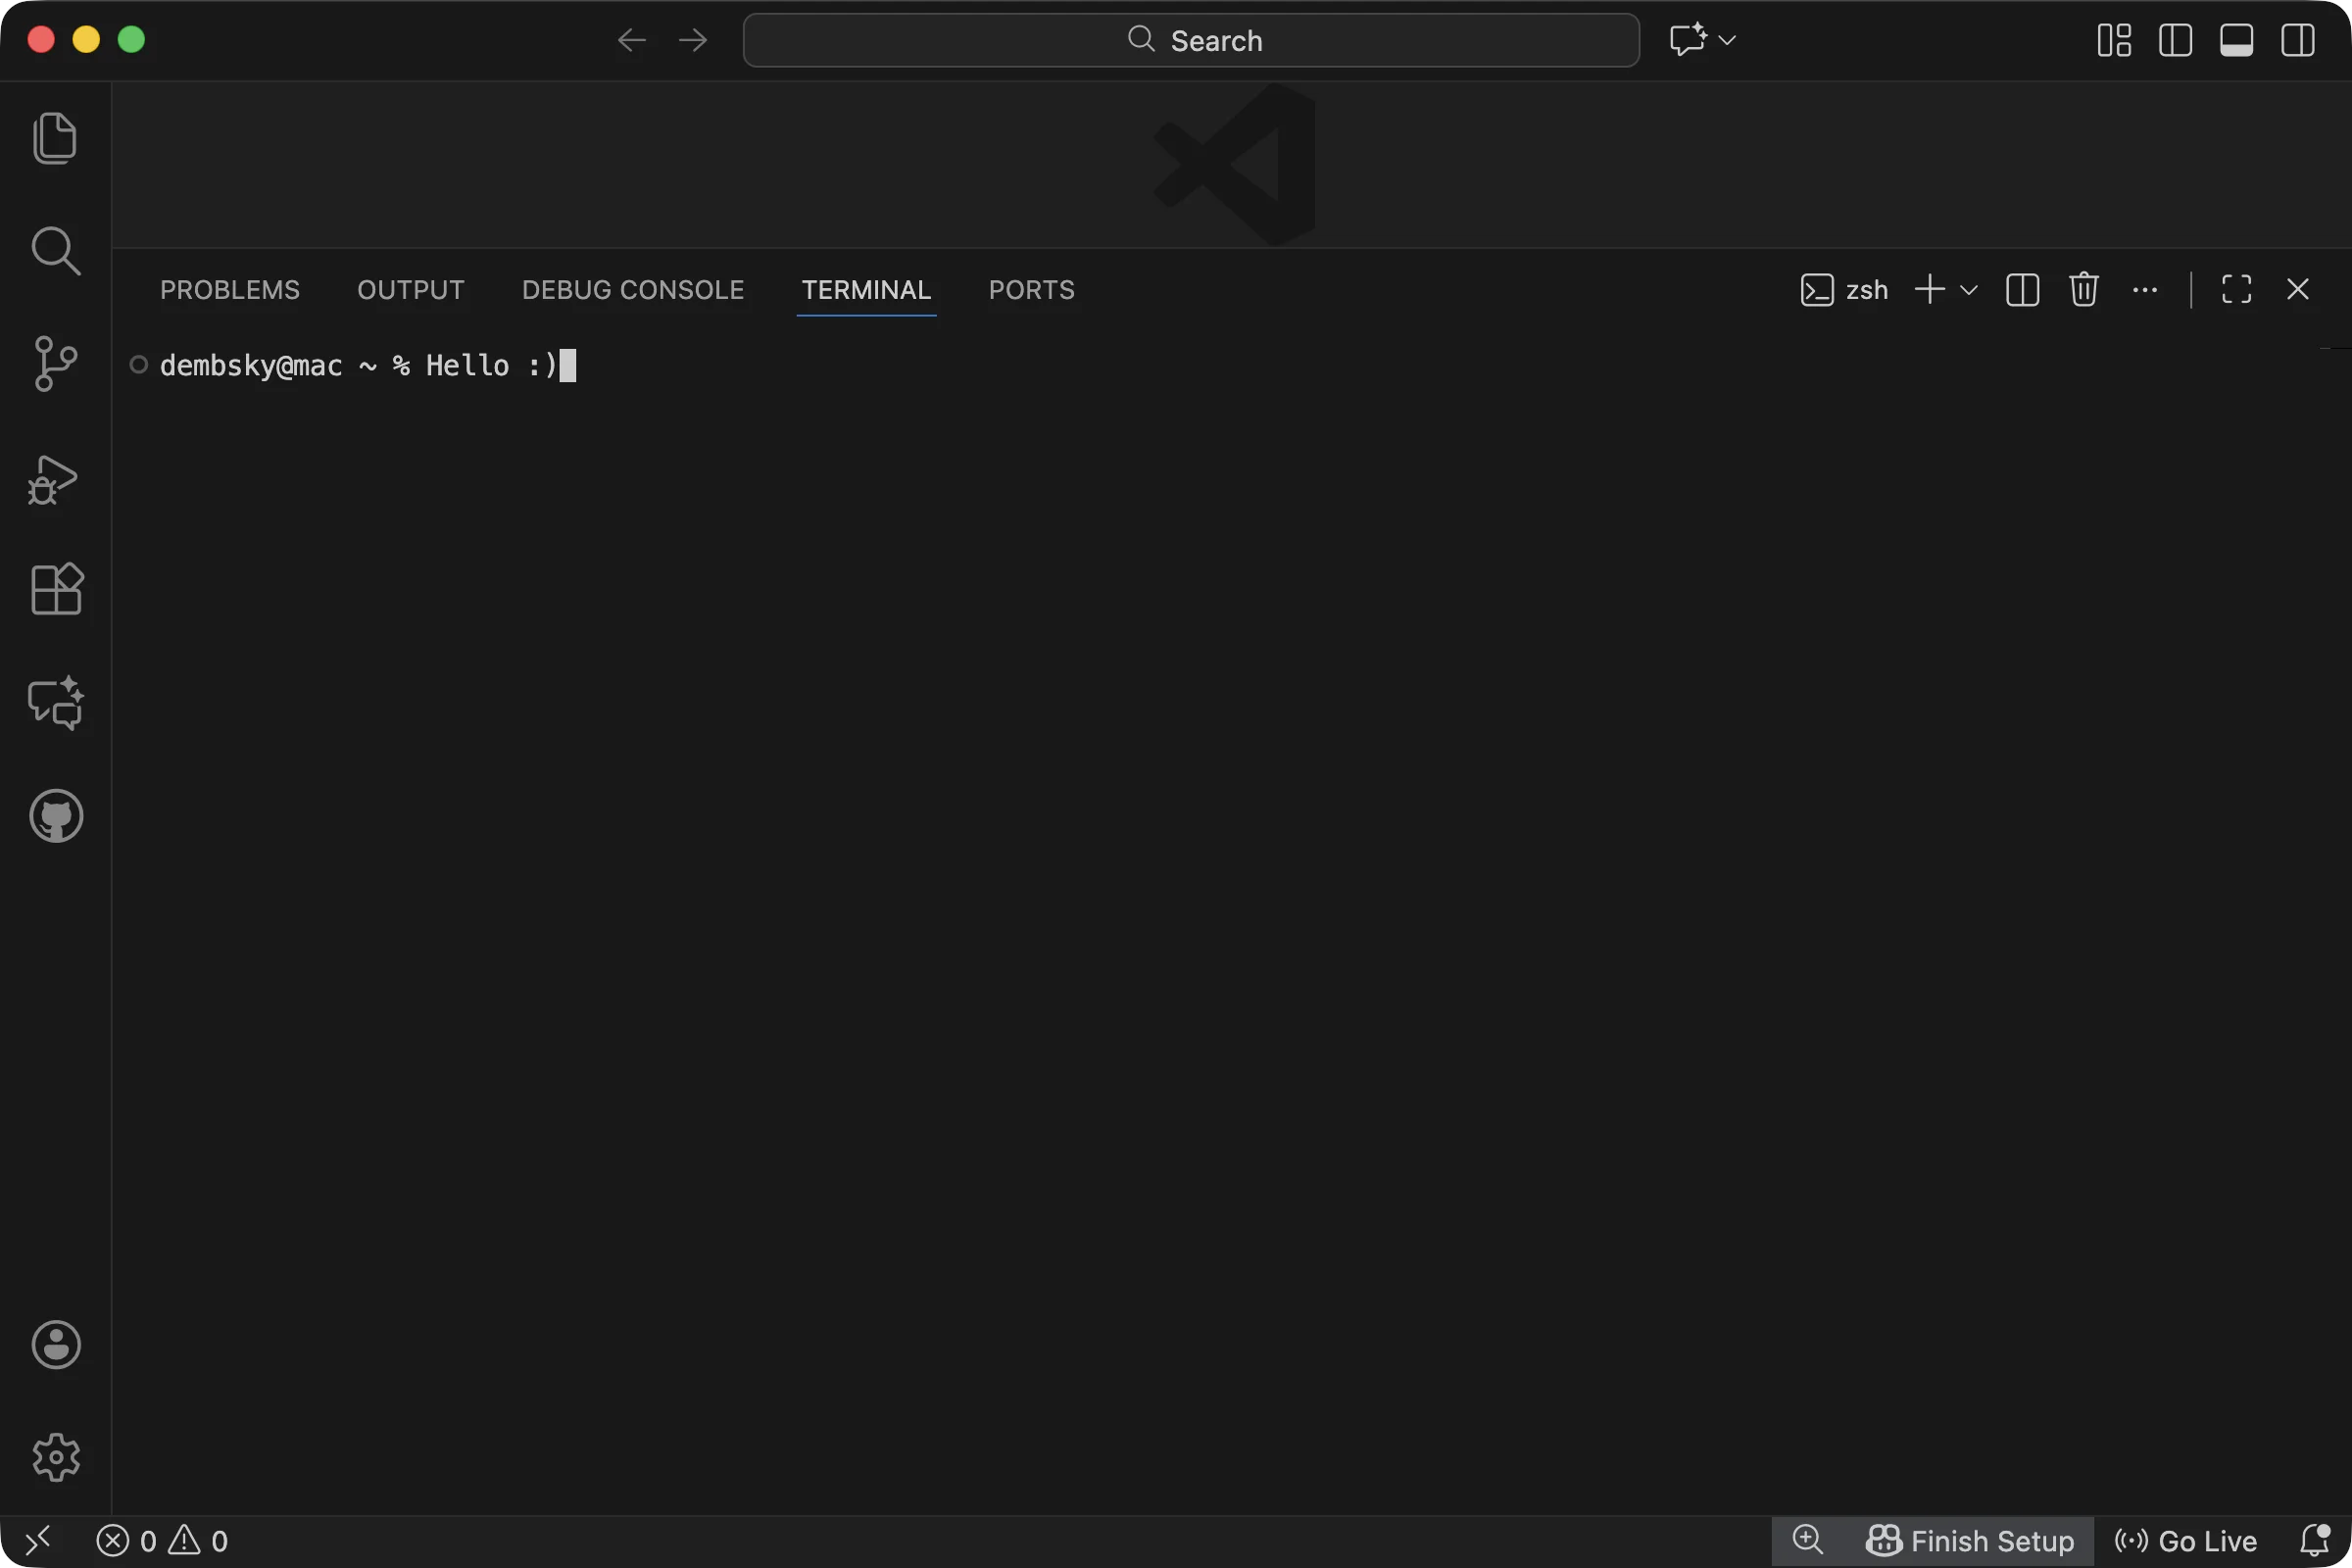Switch to the PORTS tab
Image resolution: width=2352 pixels, height=1568 pixels.
1031,289
